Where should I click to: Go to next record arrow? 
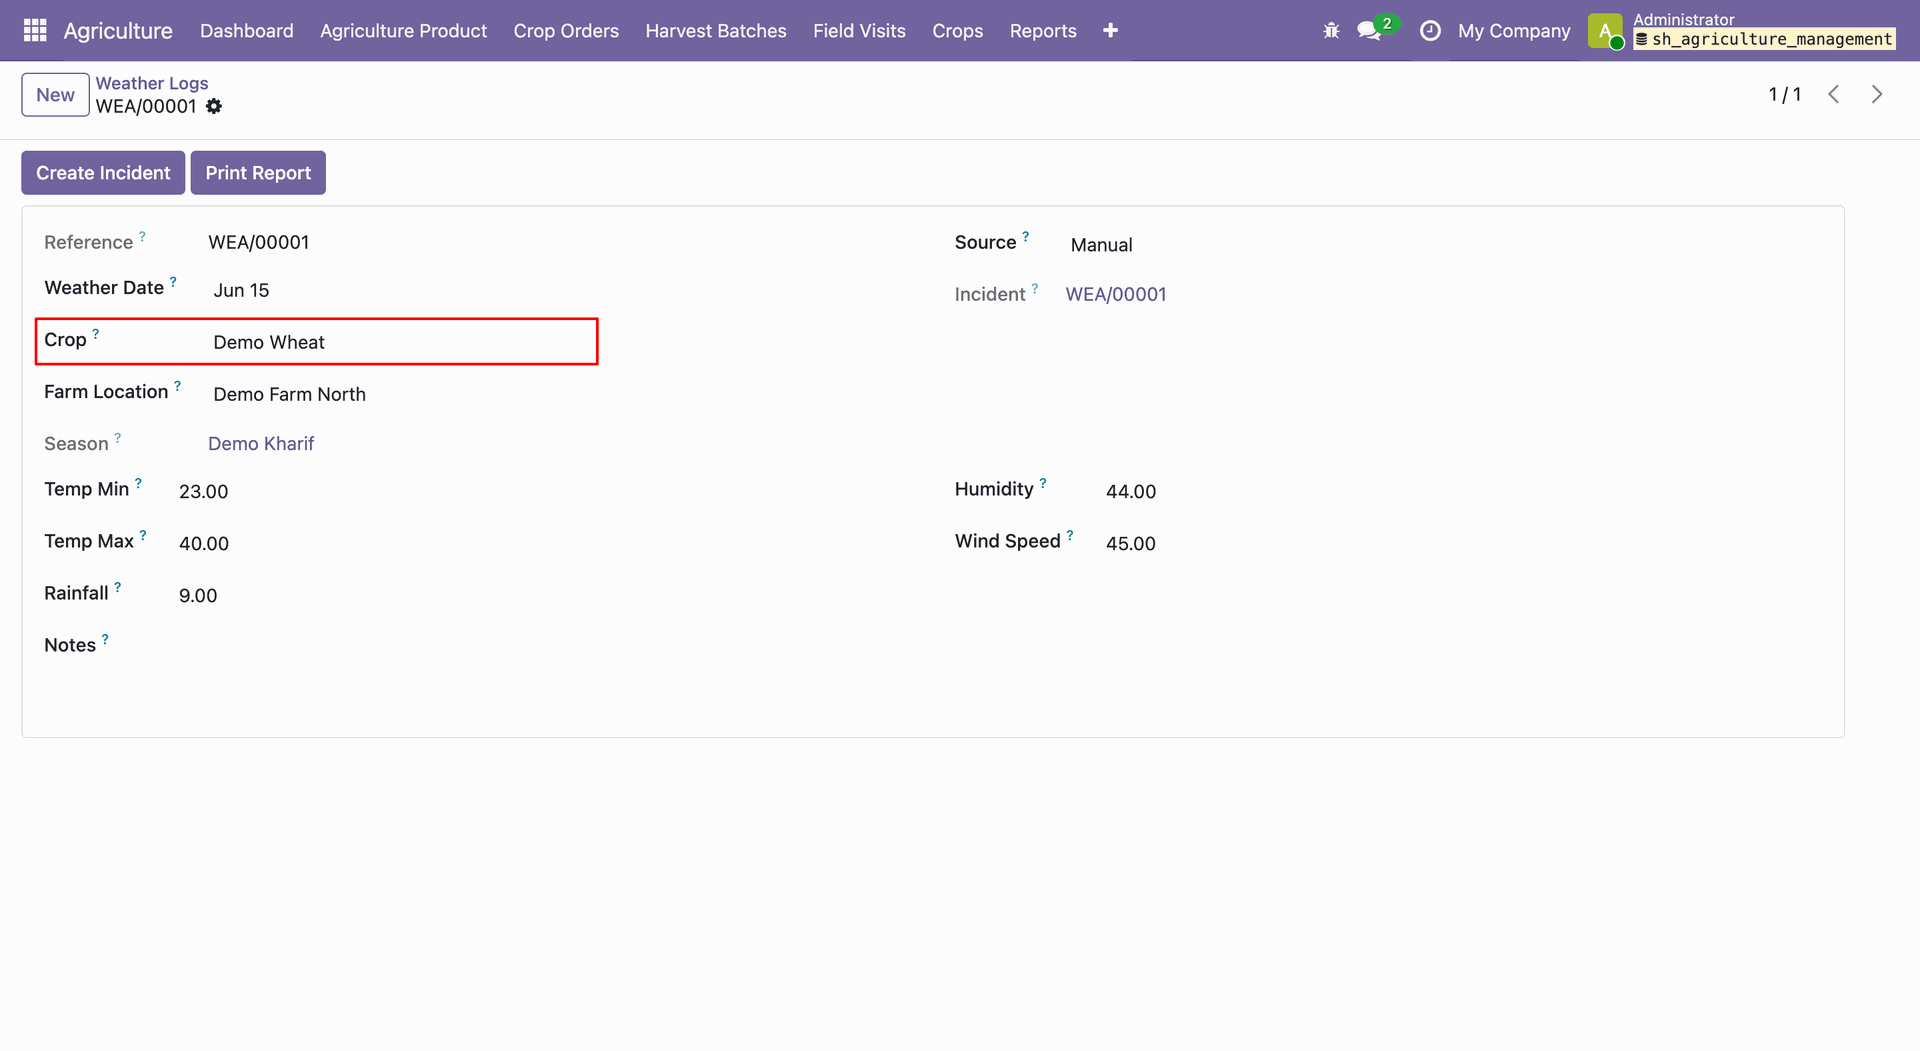pyautogui.click(x=1877, y=94)
